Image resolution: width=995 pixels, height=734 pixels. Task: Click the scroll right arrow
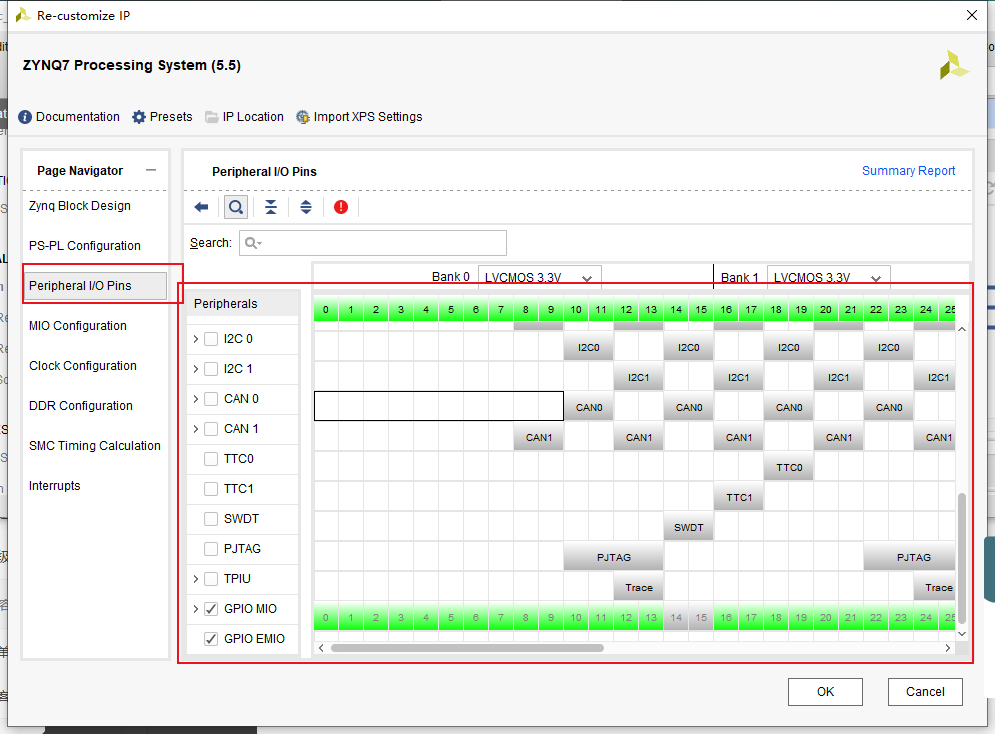pyautogui.click(x=947, y=648)
